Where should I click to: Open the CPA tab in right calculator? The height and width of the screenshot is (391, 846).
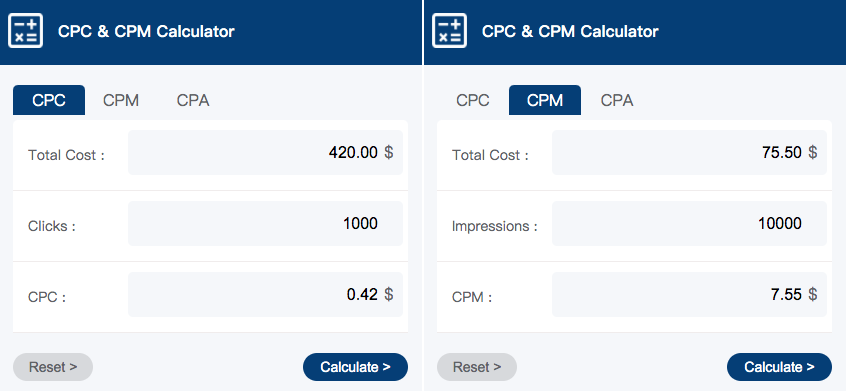coord(617,100)
